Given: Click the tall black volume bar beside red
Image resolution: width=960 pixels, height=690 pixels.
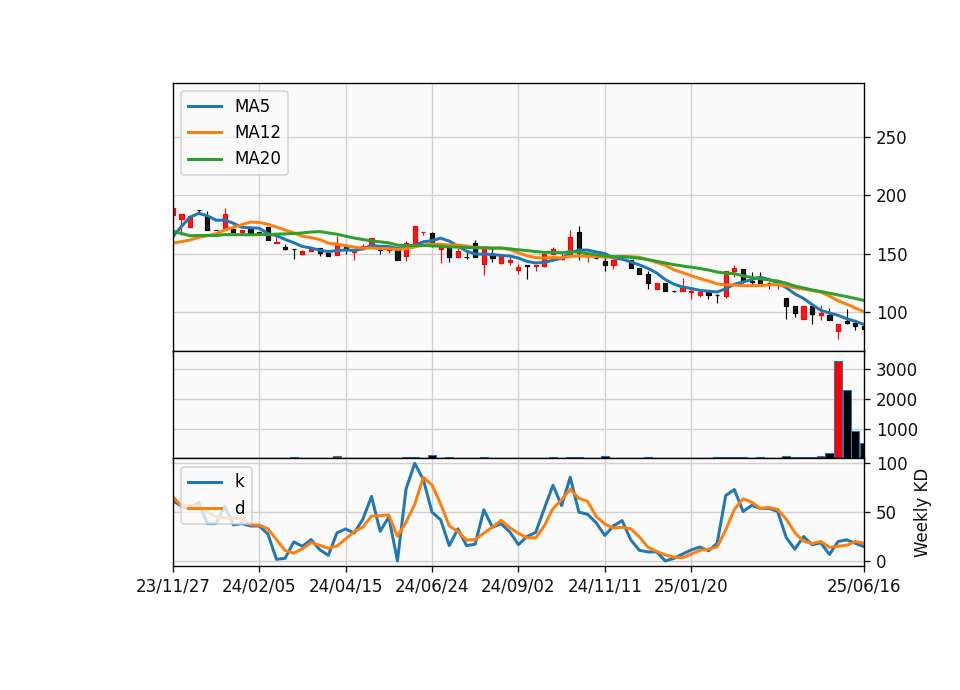Looking at the screenshot, I should [x=847, y=424].
